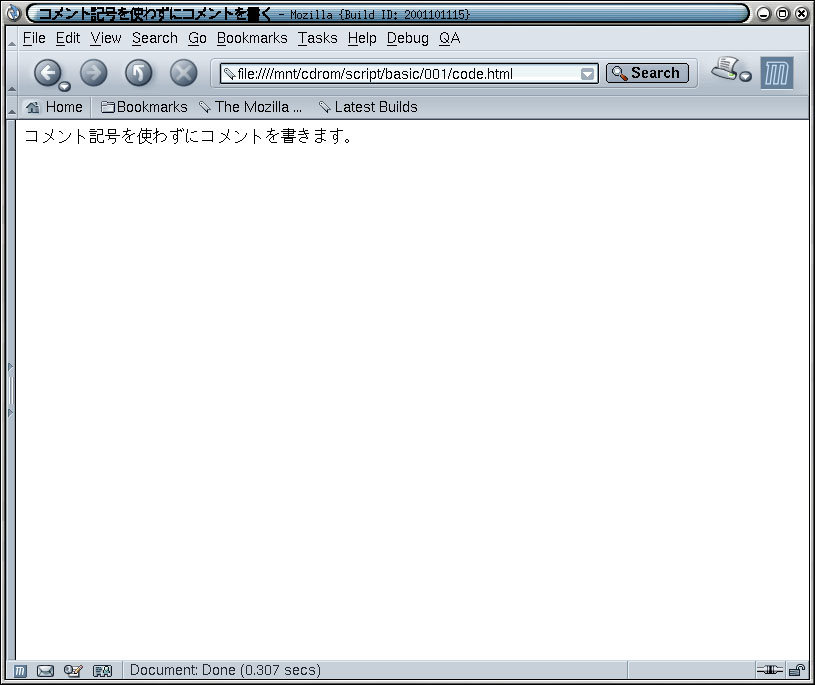
Task: Open the Latest Builds bookmark link
Action: click(368, 107)
